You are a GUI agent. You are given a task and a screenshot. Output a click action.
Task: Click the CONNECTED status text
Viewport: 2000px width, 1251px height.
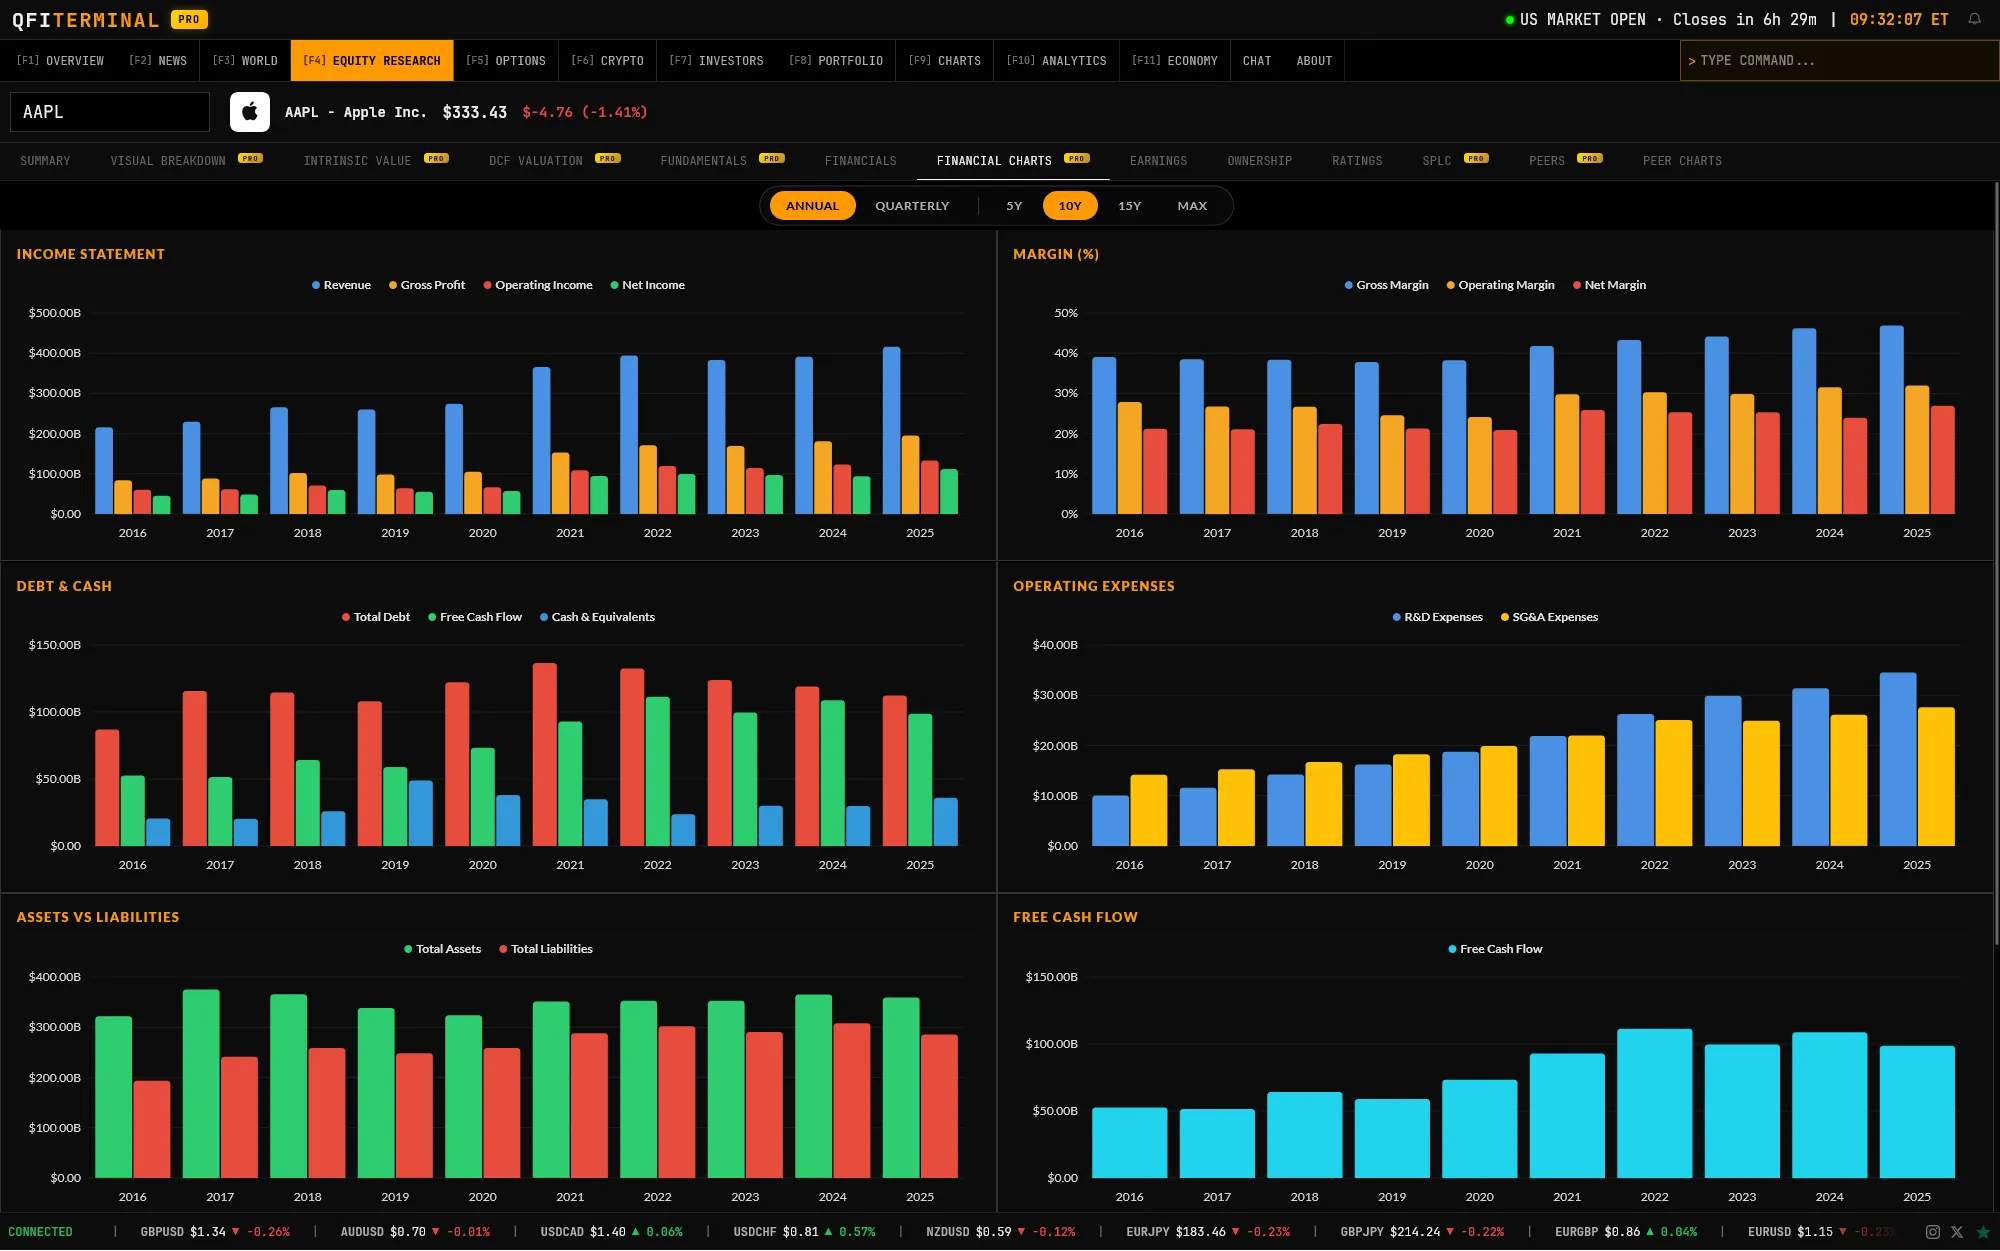coord(41,1232)
